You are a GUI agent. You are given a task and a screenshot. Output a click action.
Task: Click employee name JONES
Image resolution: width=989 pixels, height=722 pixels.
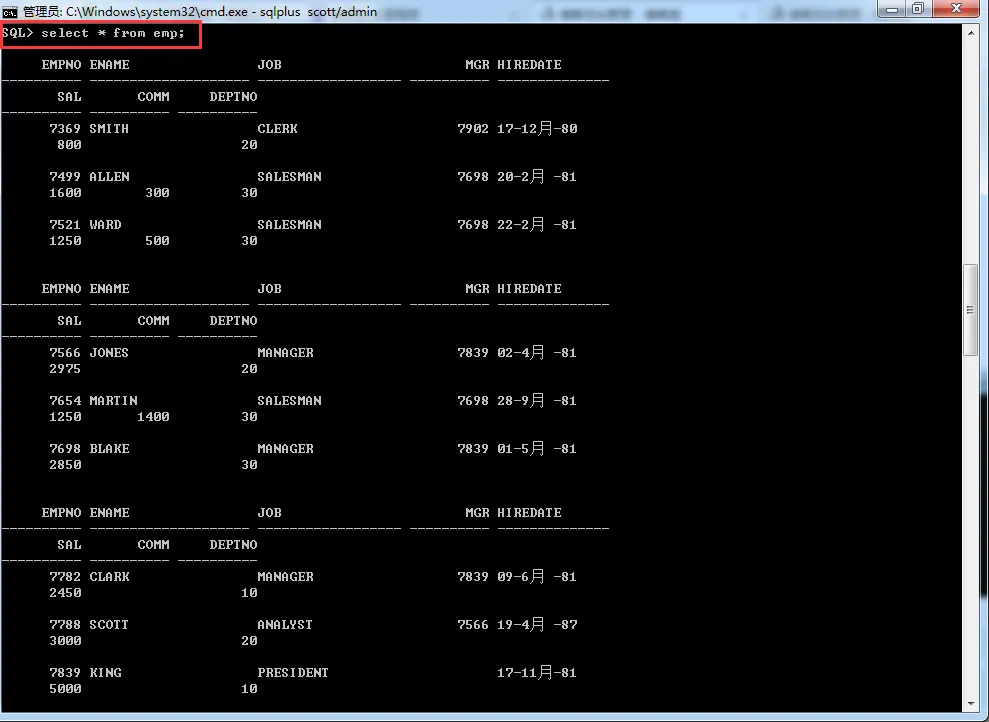point(109,352)
